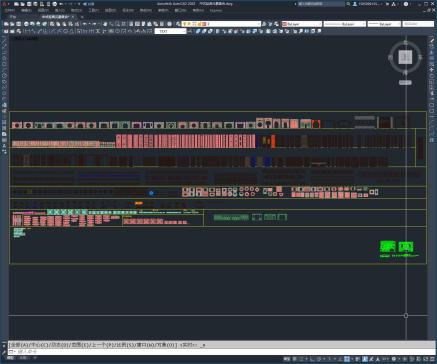Screen dimensions: 437x364
Task: Expand the layer list dropdown arrow
Action: click(258, 24)
